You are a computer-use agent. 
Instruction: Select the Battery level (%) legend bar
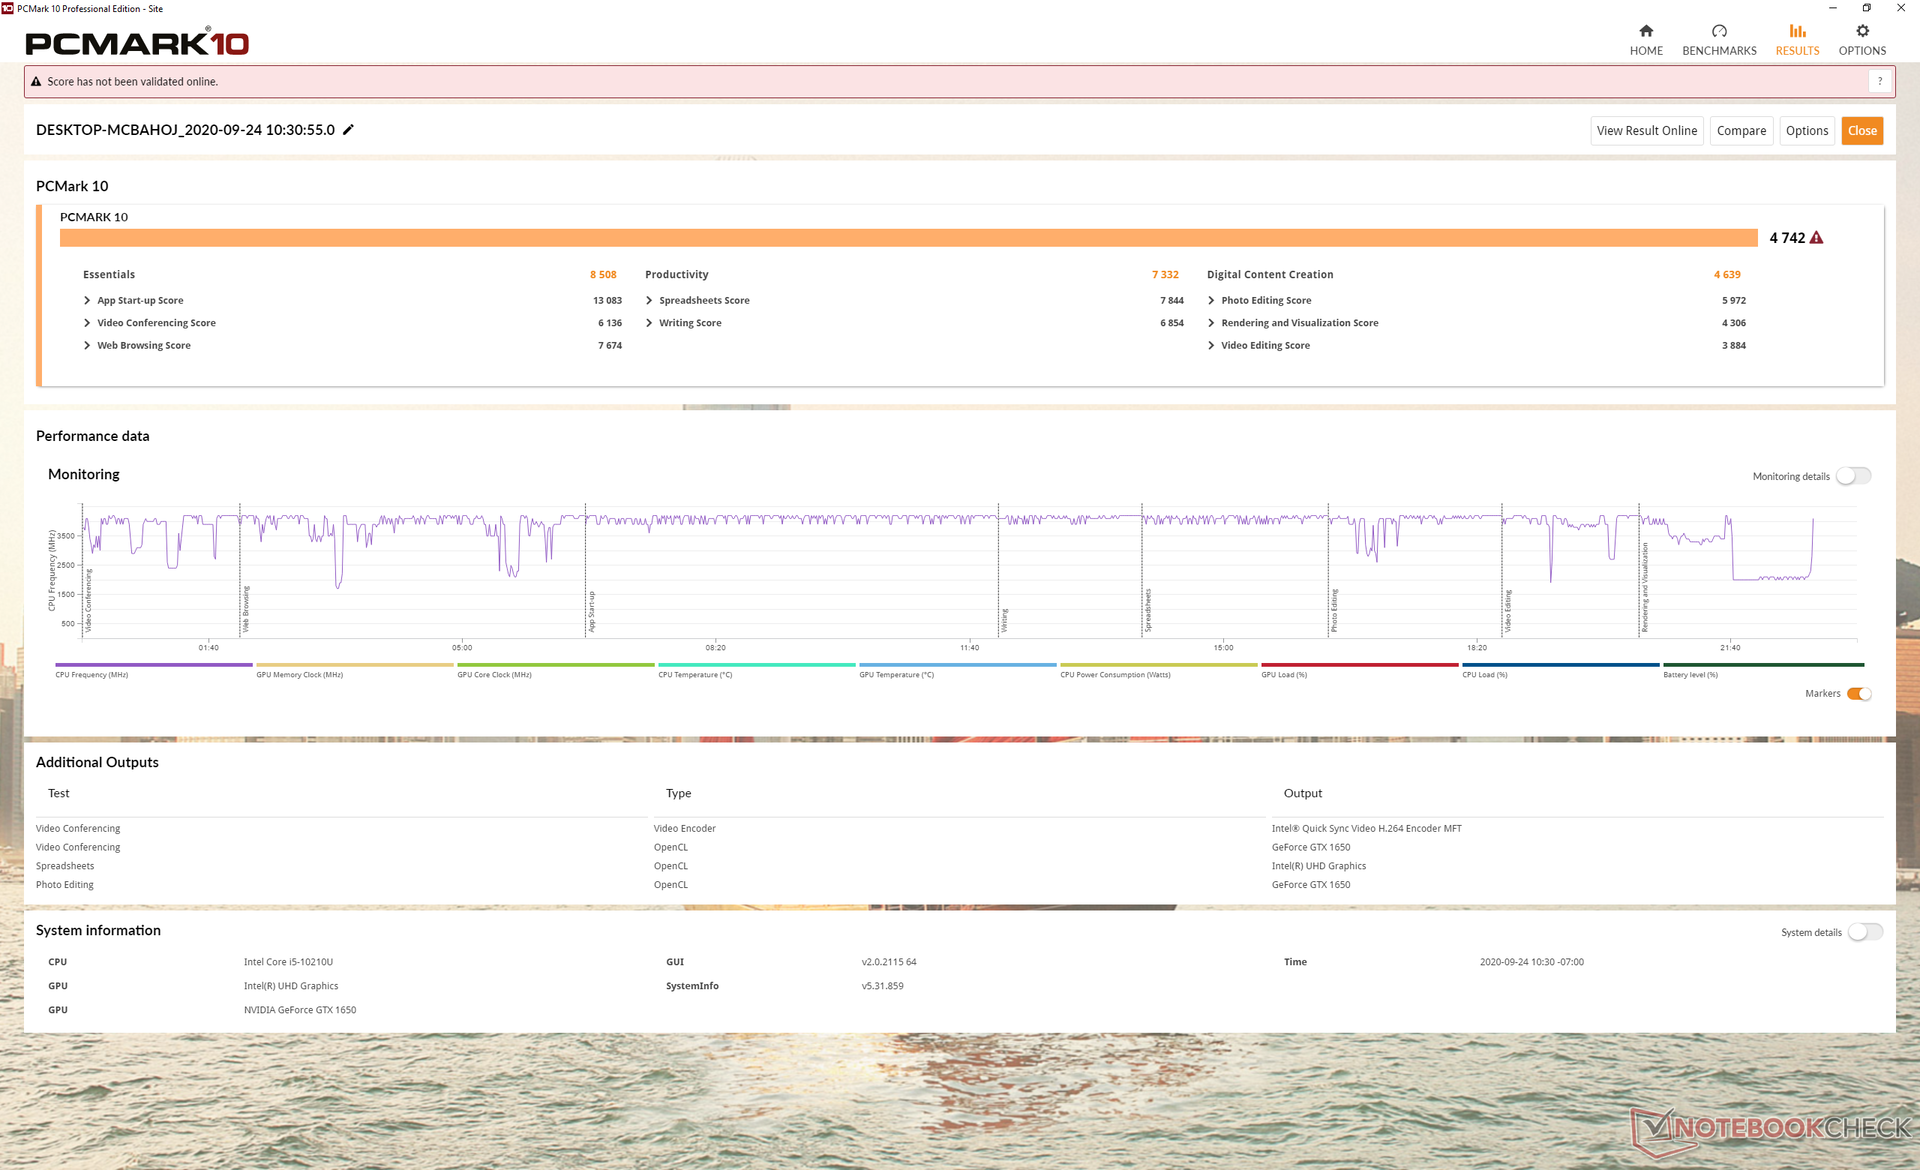pos(1763,665)
